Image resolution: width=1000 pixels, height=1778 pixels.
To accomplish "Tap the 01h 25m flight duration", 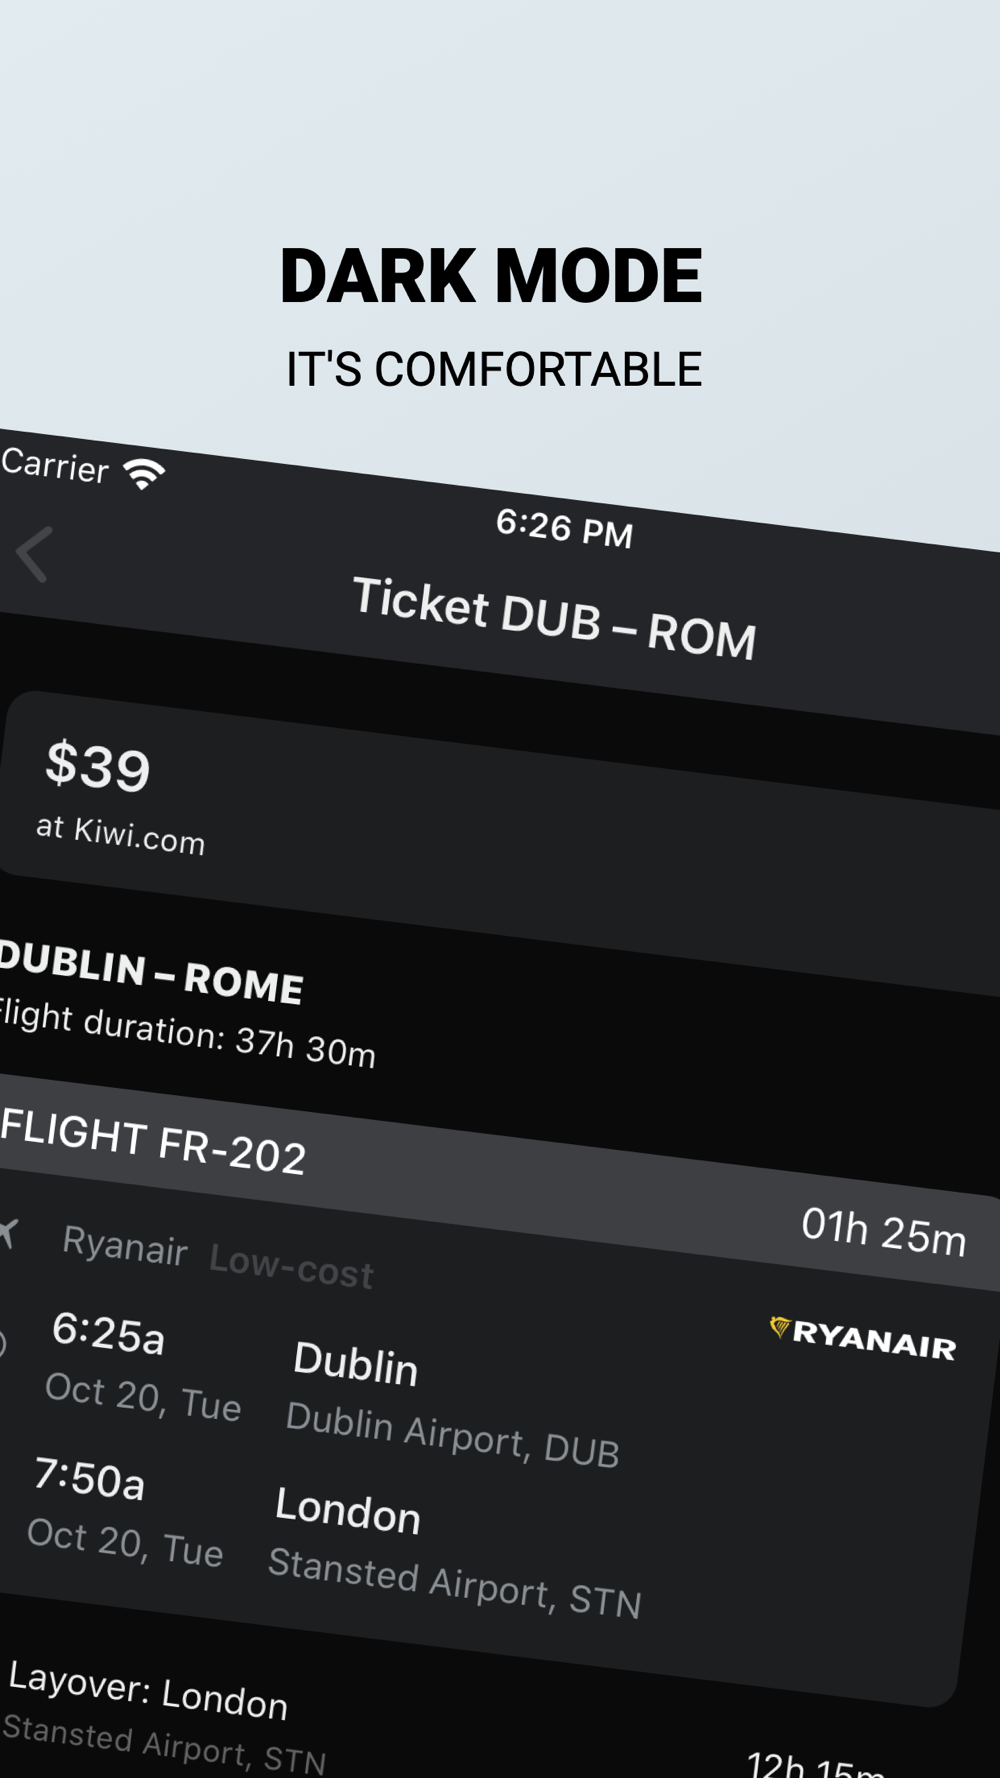I will tap(884, 1232).
